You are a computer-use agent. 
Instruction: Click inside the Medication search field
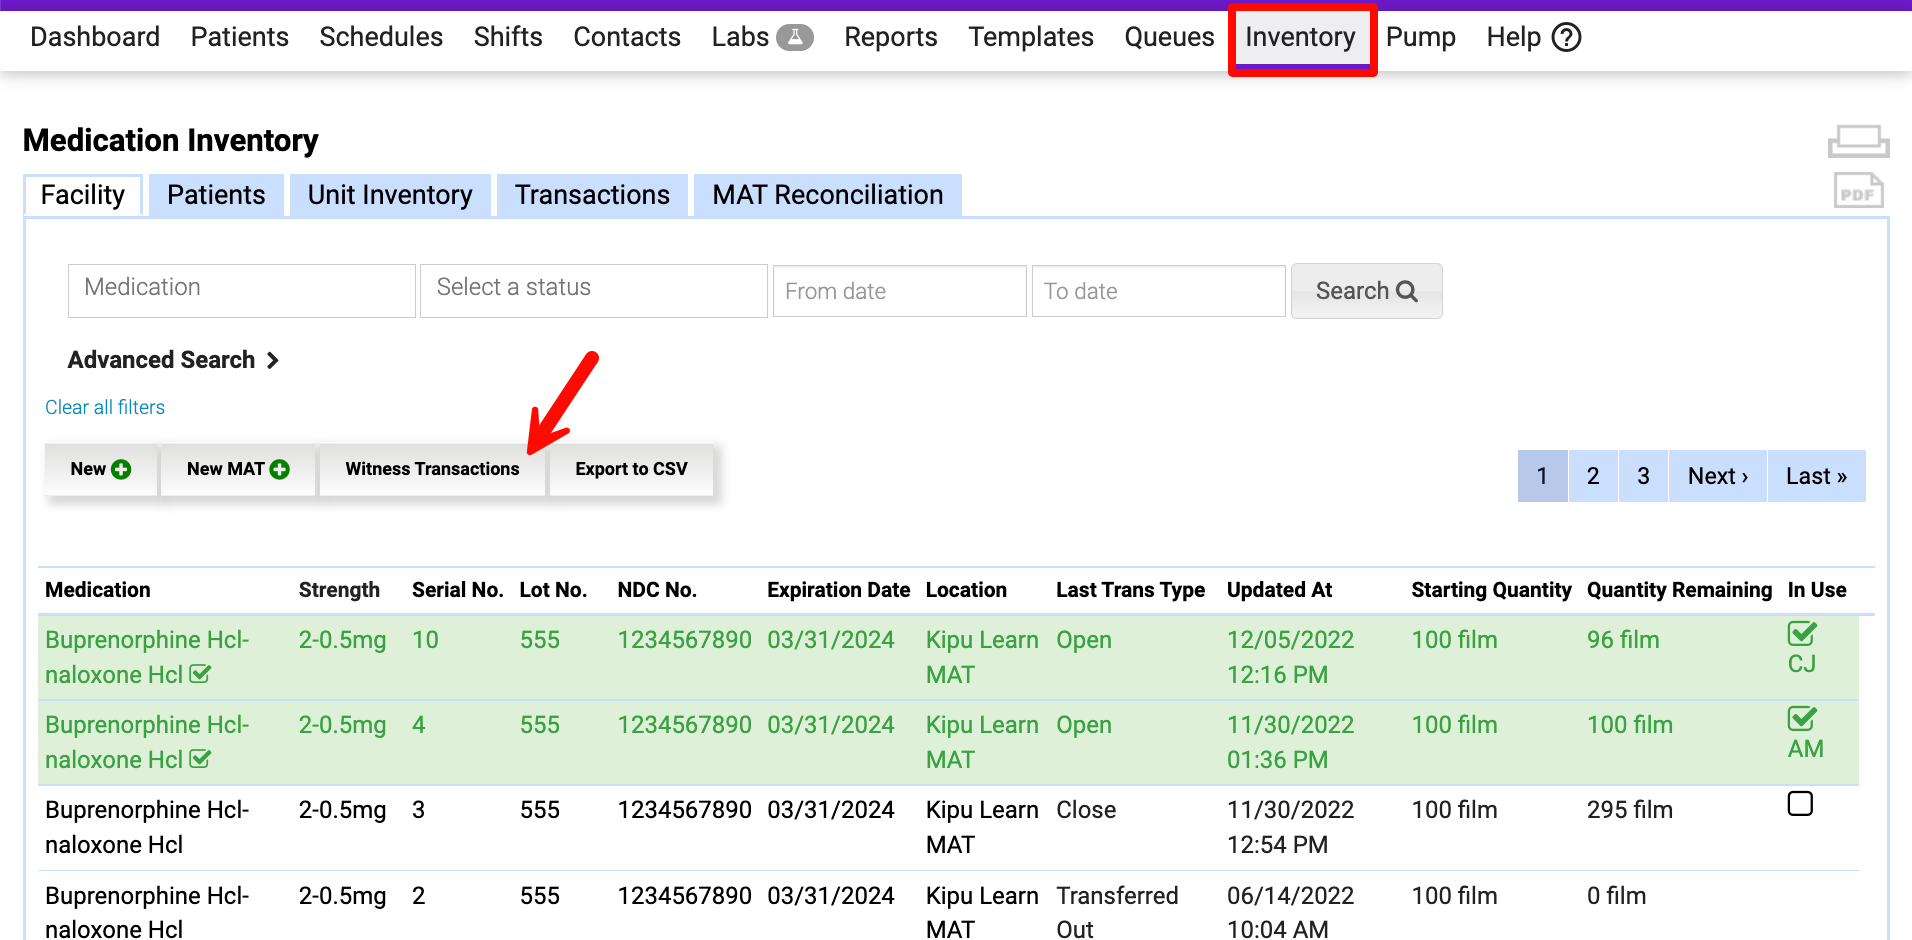coord(240,290)
